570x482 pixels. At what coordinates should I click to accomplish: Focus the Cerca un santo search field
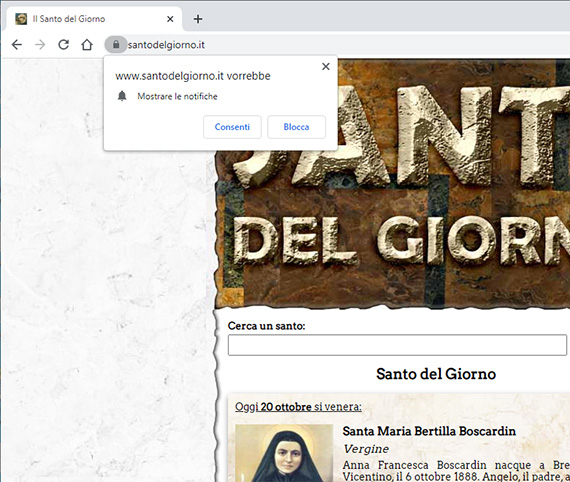pyautogui.click(x=397, y=345)
